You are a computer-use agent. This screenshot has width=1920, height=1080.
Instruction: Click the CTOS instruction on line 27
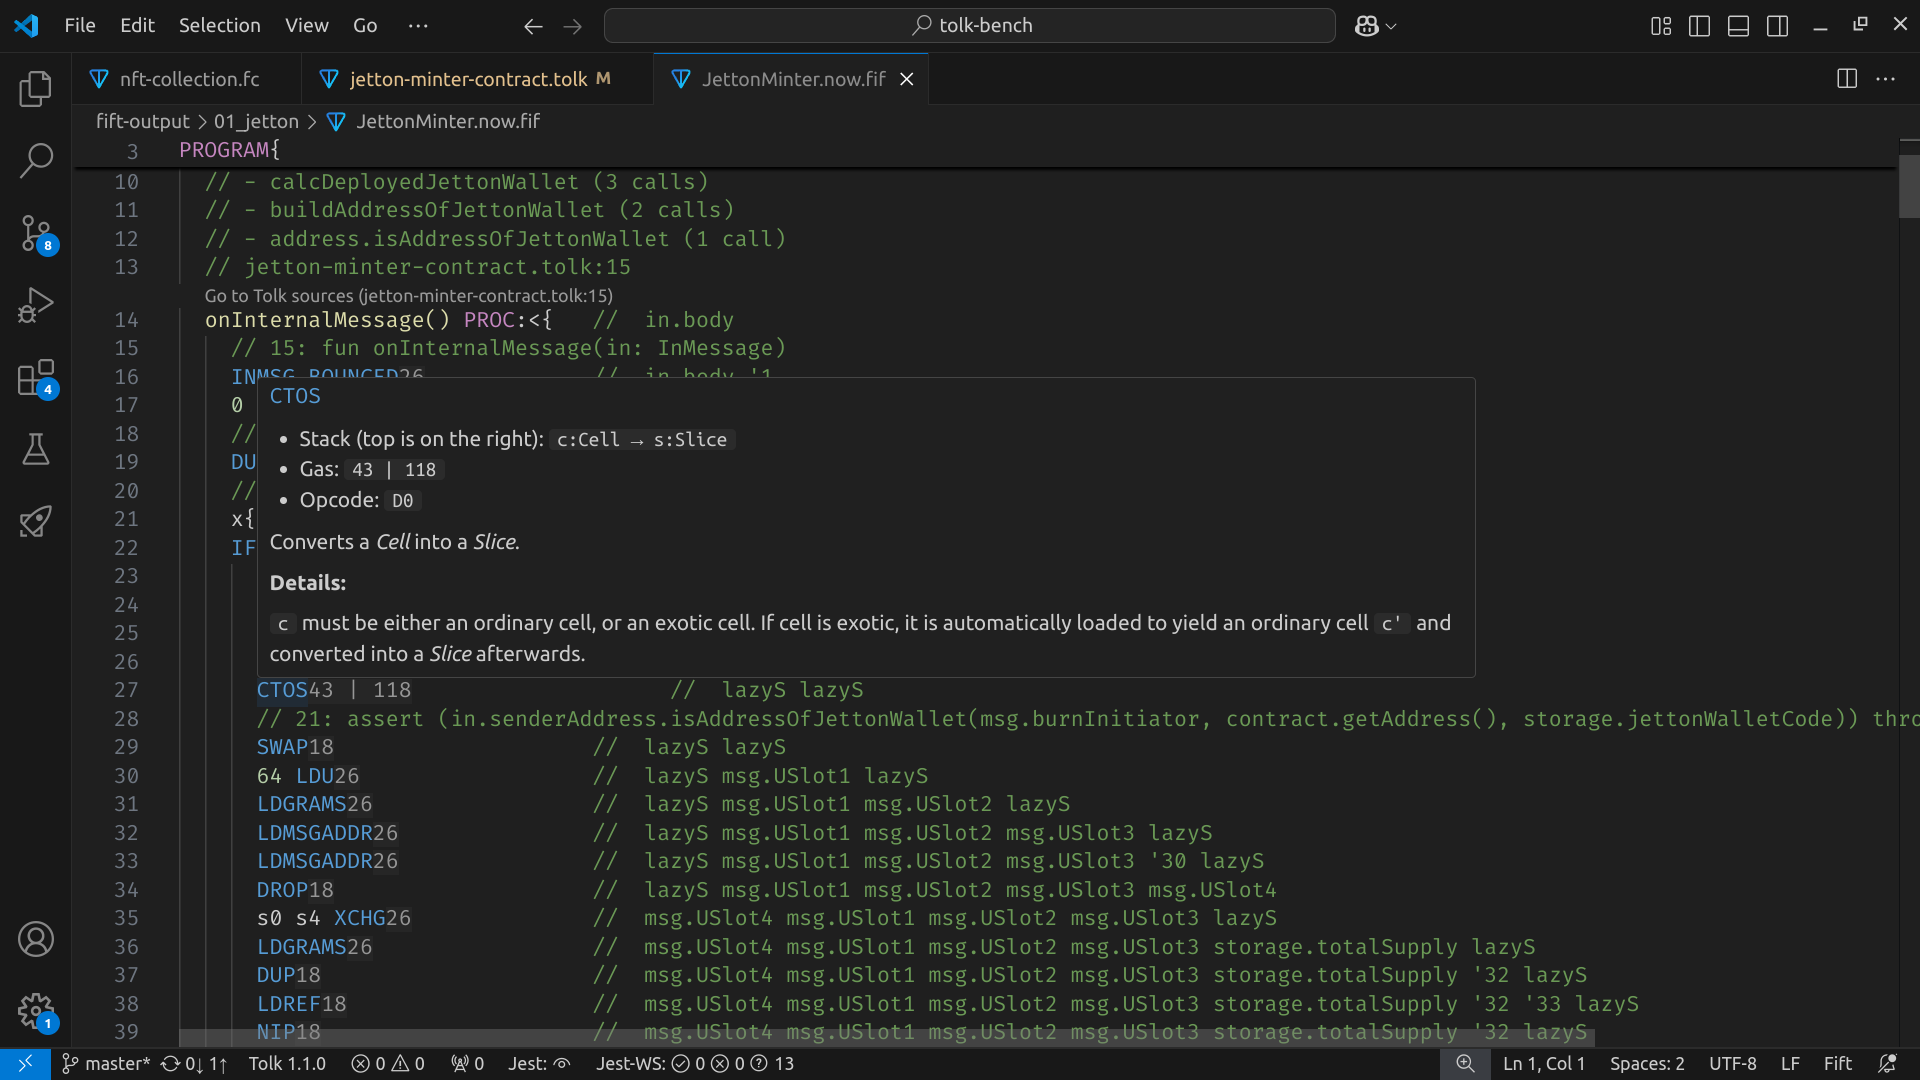click(x=282, y=690)
